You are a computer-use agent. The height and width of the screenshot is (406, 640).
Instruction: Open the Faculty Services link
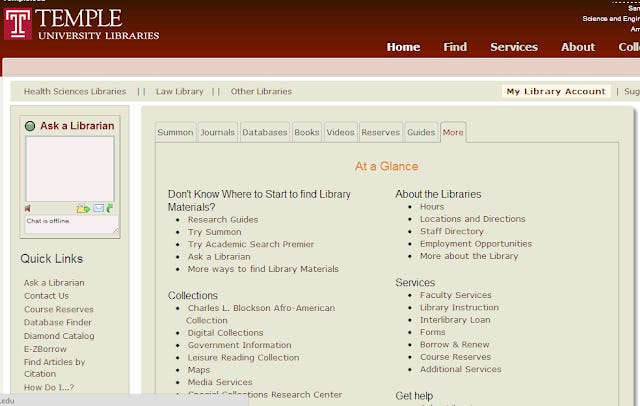456,295
